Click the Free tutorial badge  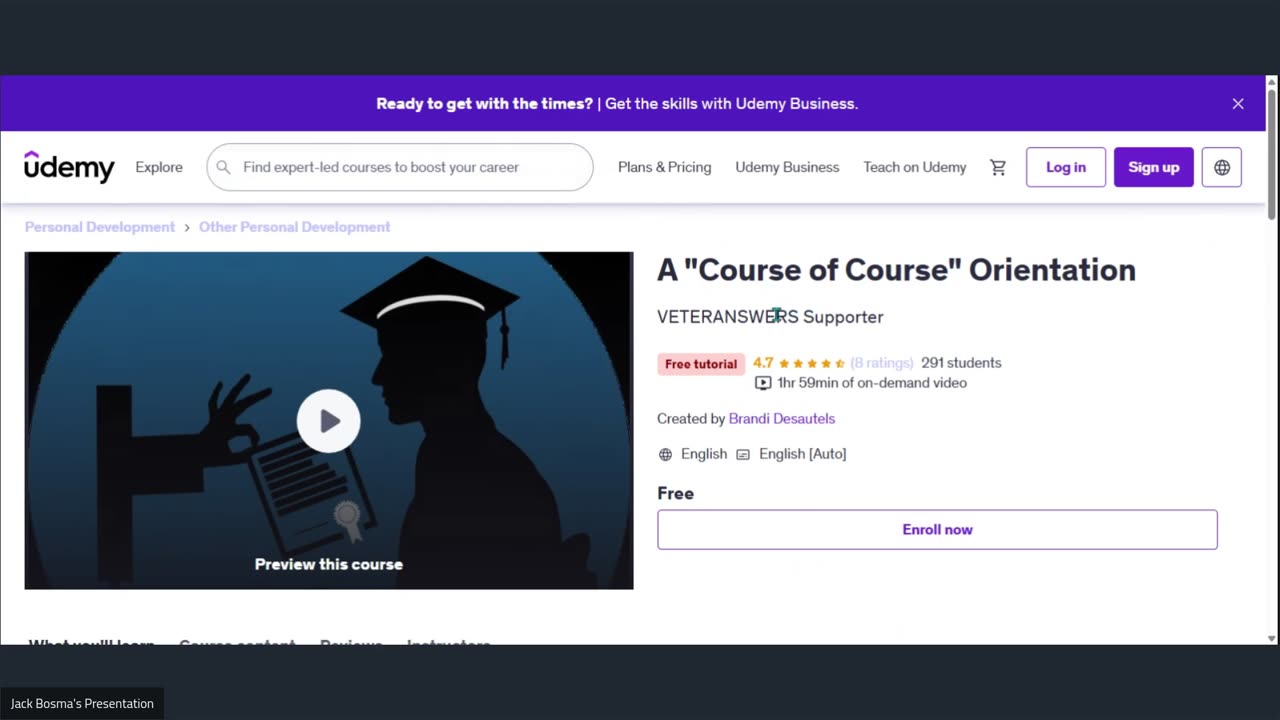(x=701, y=364)
